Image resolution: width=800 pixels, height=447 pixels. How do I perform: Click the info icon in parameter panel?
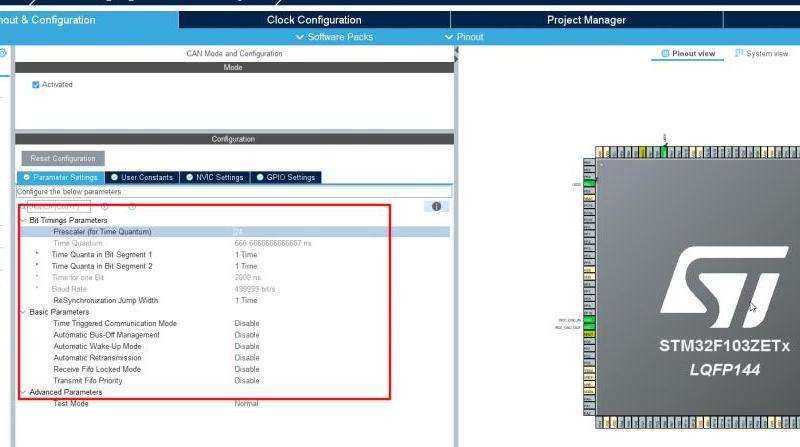pos(436,207)
